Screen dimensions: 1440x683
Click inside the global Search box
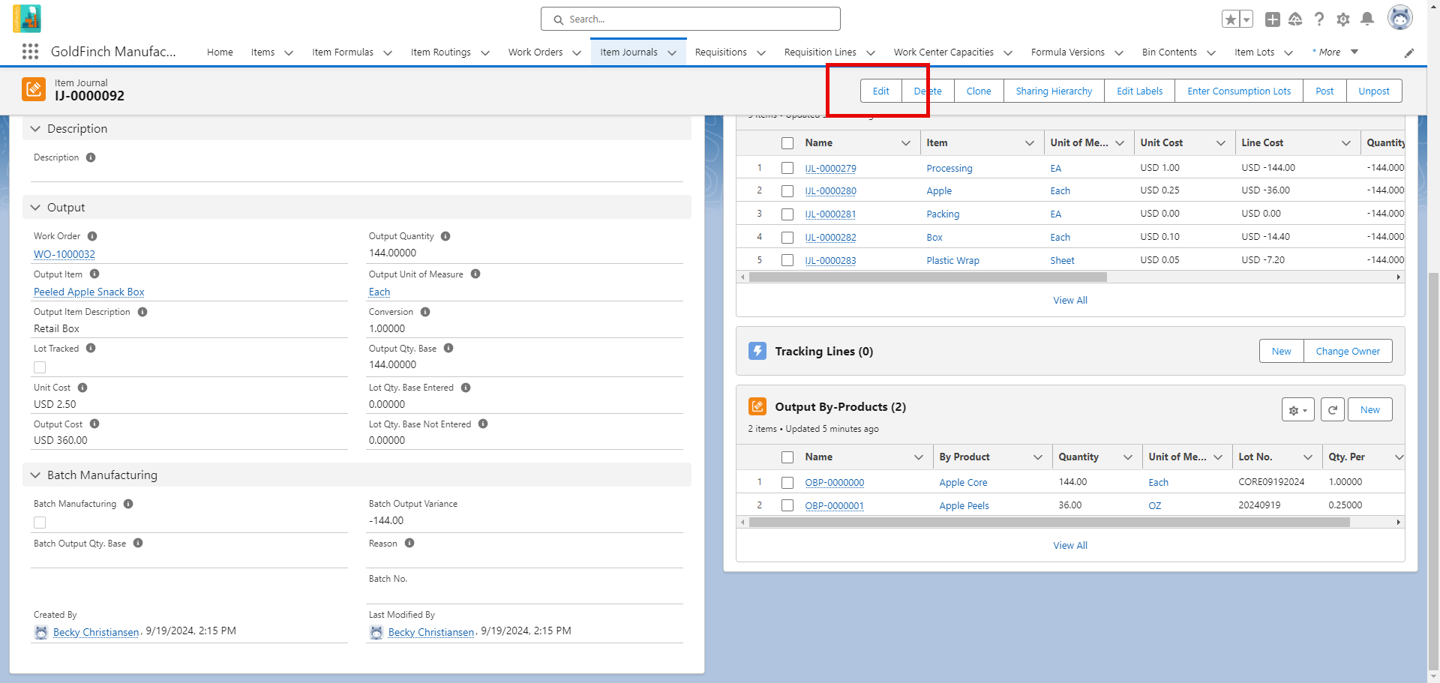[690, 19]
